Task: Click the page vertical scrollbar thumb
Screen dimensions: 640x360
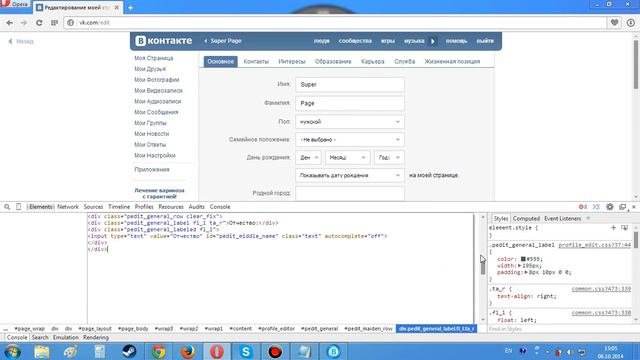Action: [x=636, y=64]
